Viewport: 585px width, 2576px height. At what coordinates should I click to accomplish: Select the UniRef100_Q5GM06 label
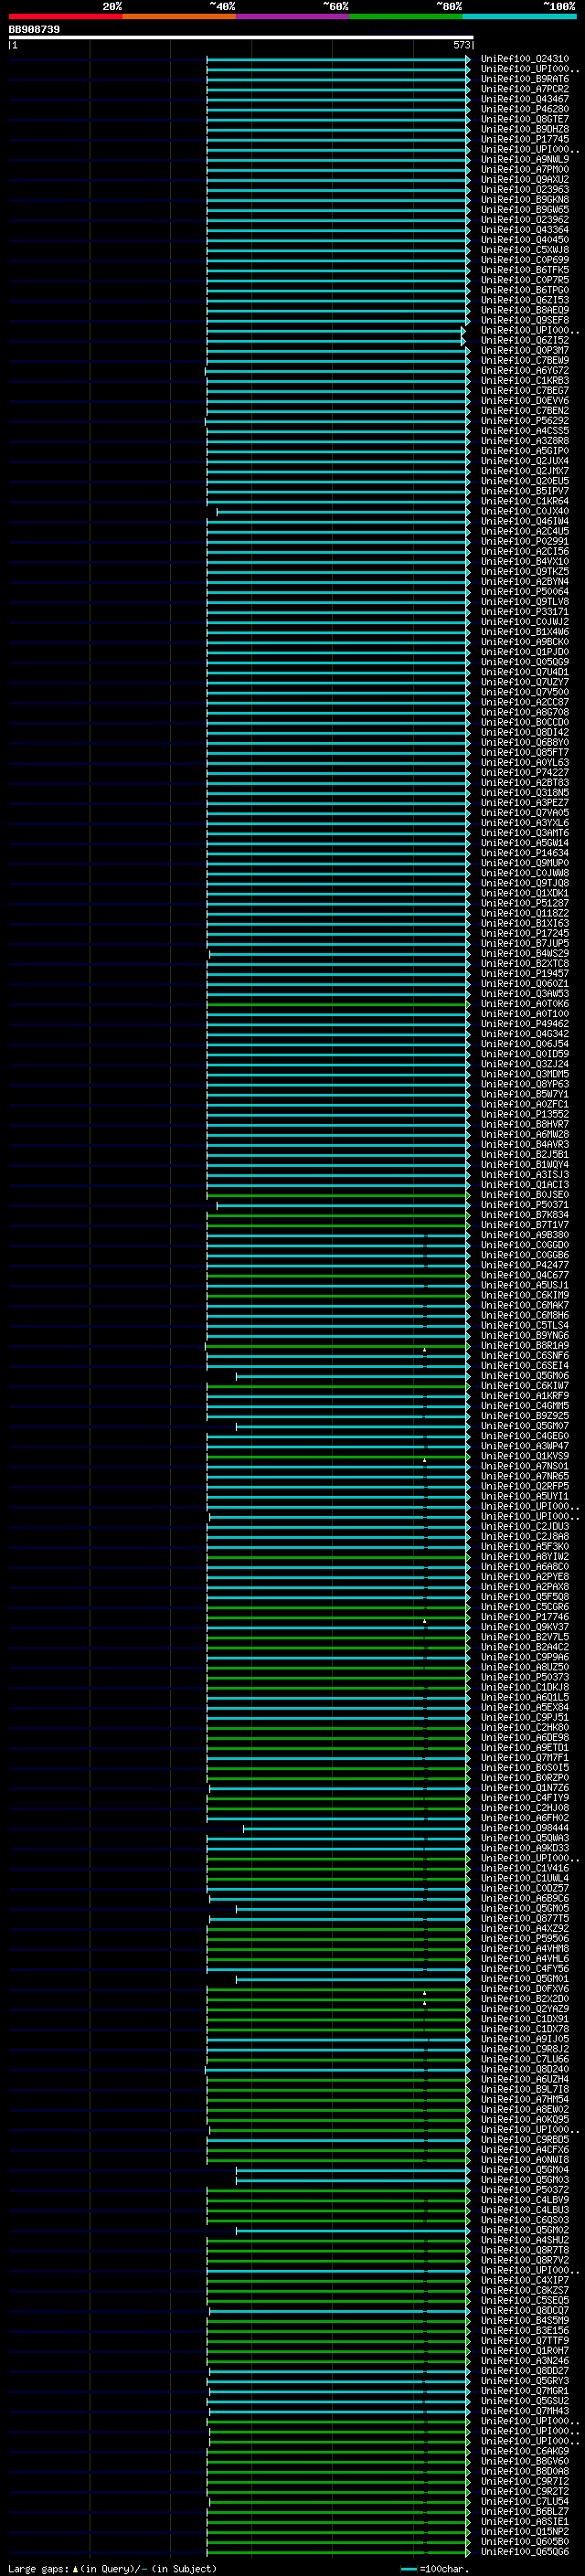click(525, 1376)
